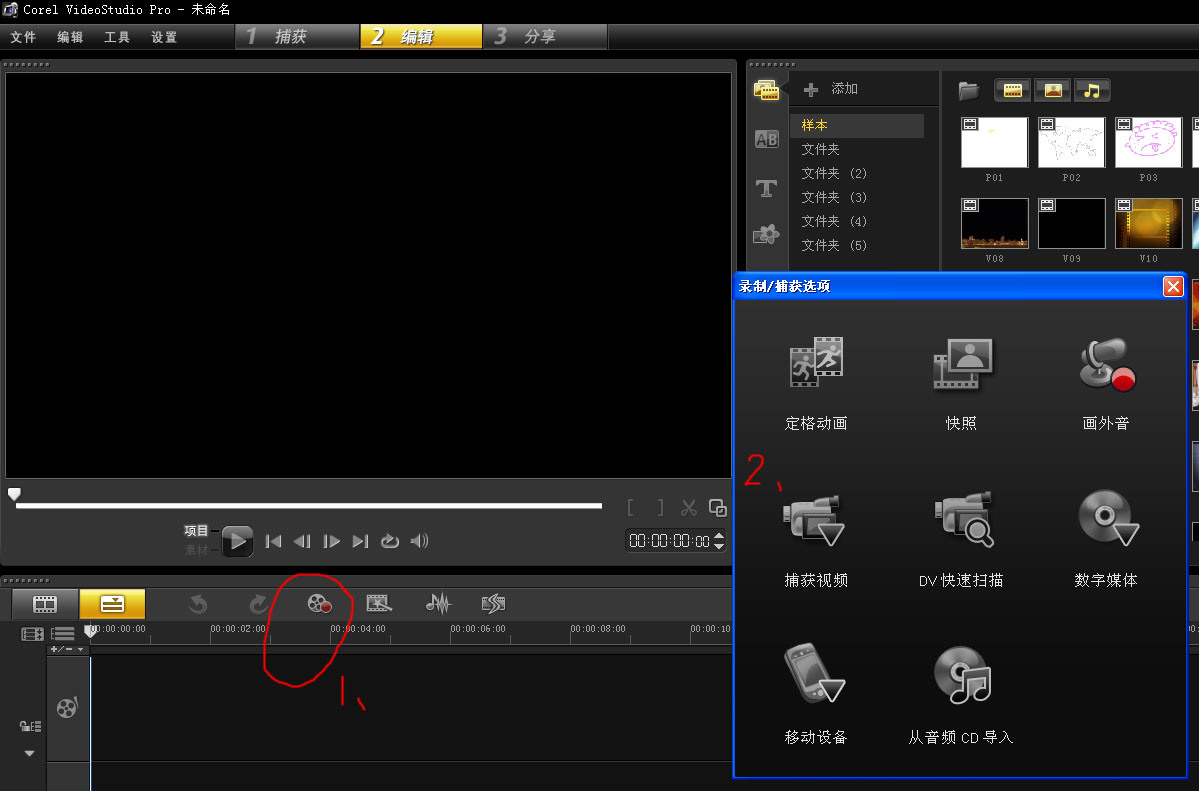The width and height of the screenshot is (1199, 791).
Task: Choose 从音频 CD 导入 option
Action: [961, 695]
